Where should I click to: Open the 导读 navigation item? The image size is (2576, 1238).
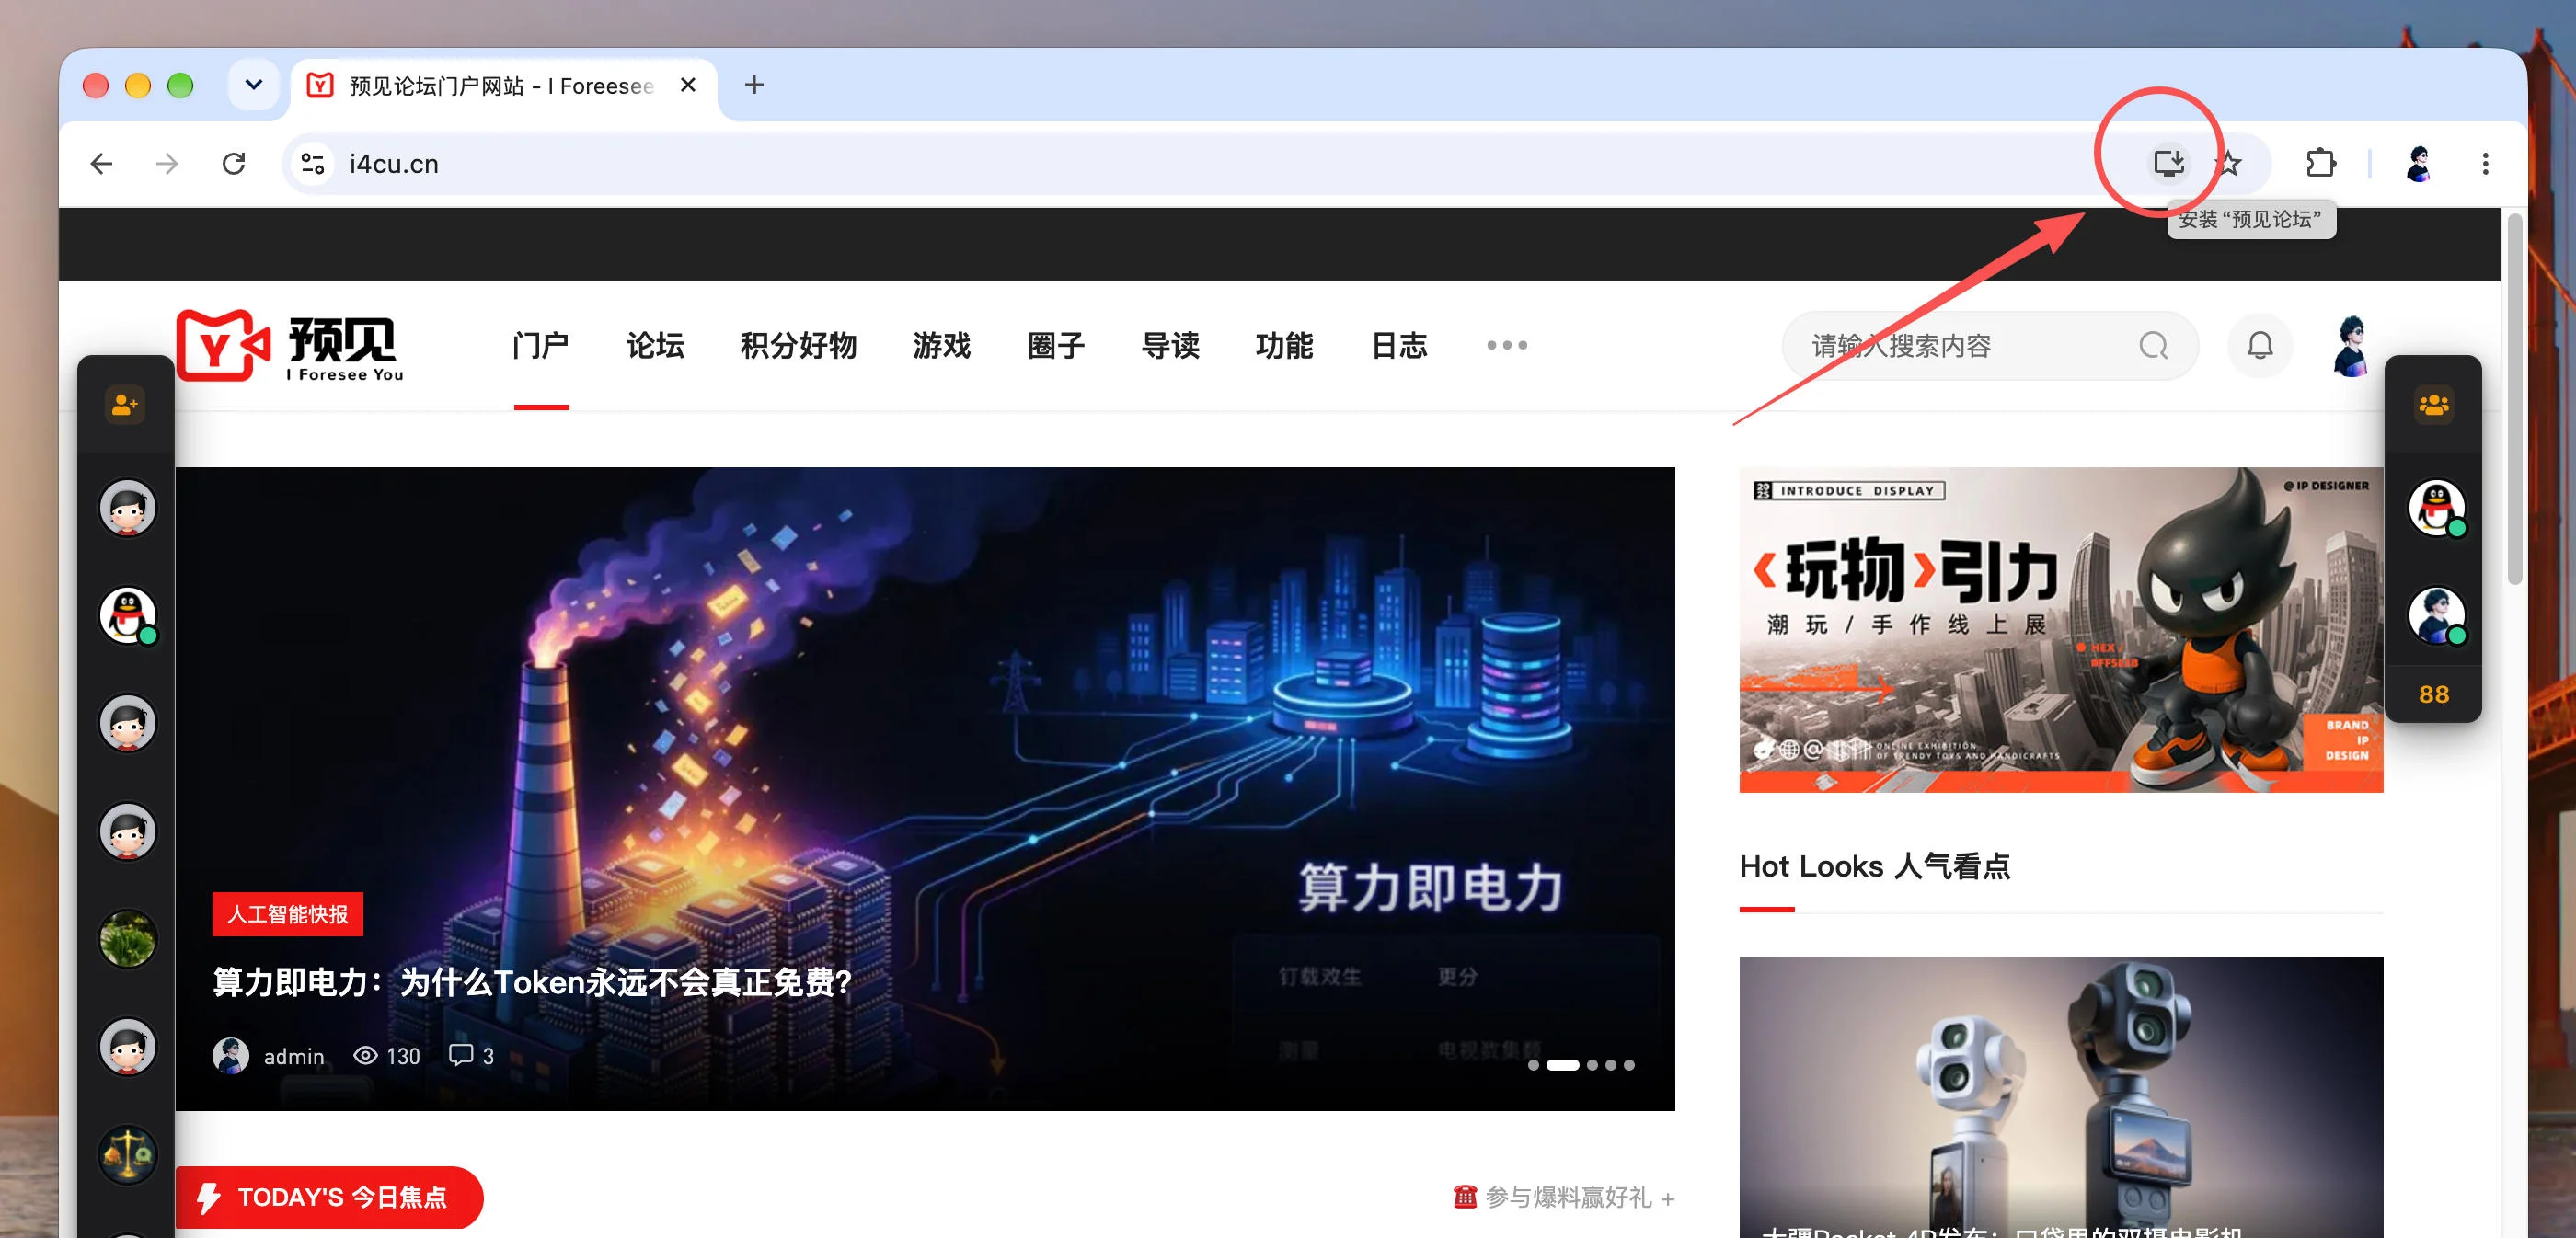click(x=1170, y=346)
